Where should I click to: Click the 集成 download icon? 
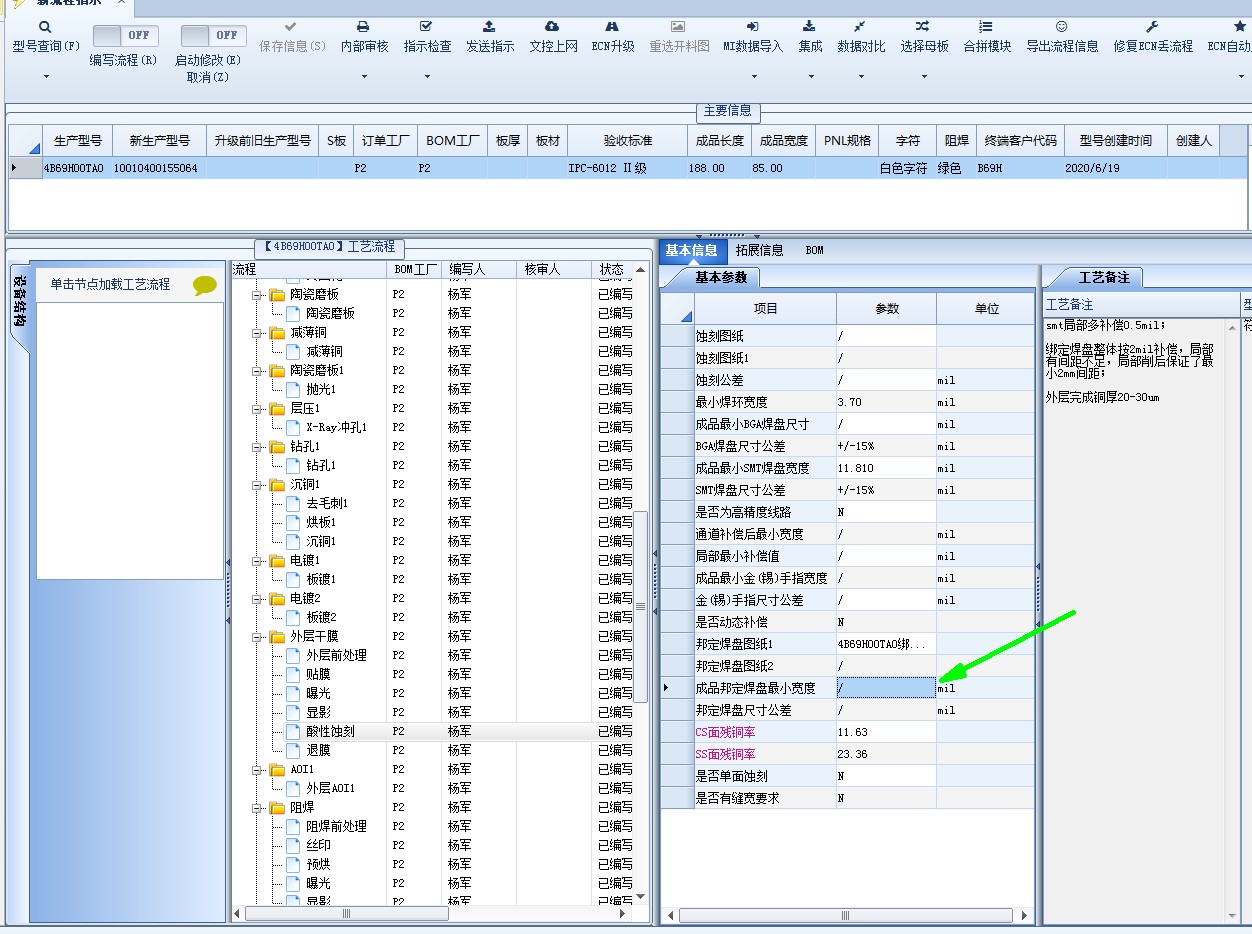click(x=810, y=27)
